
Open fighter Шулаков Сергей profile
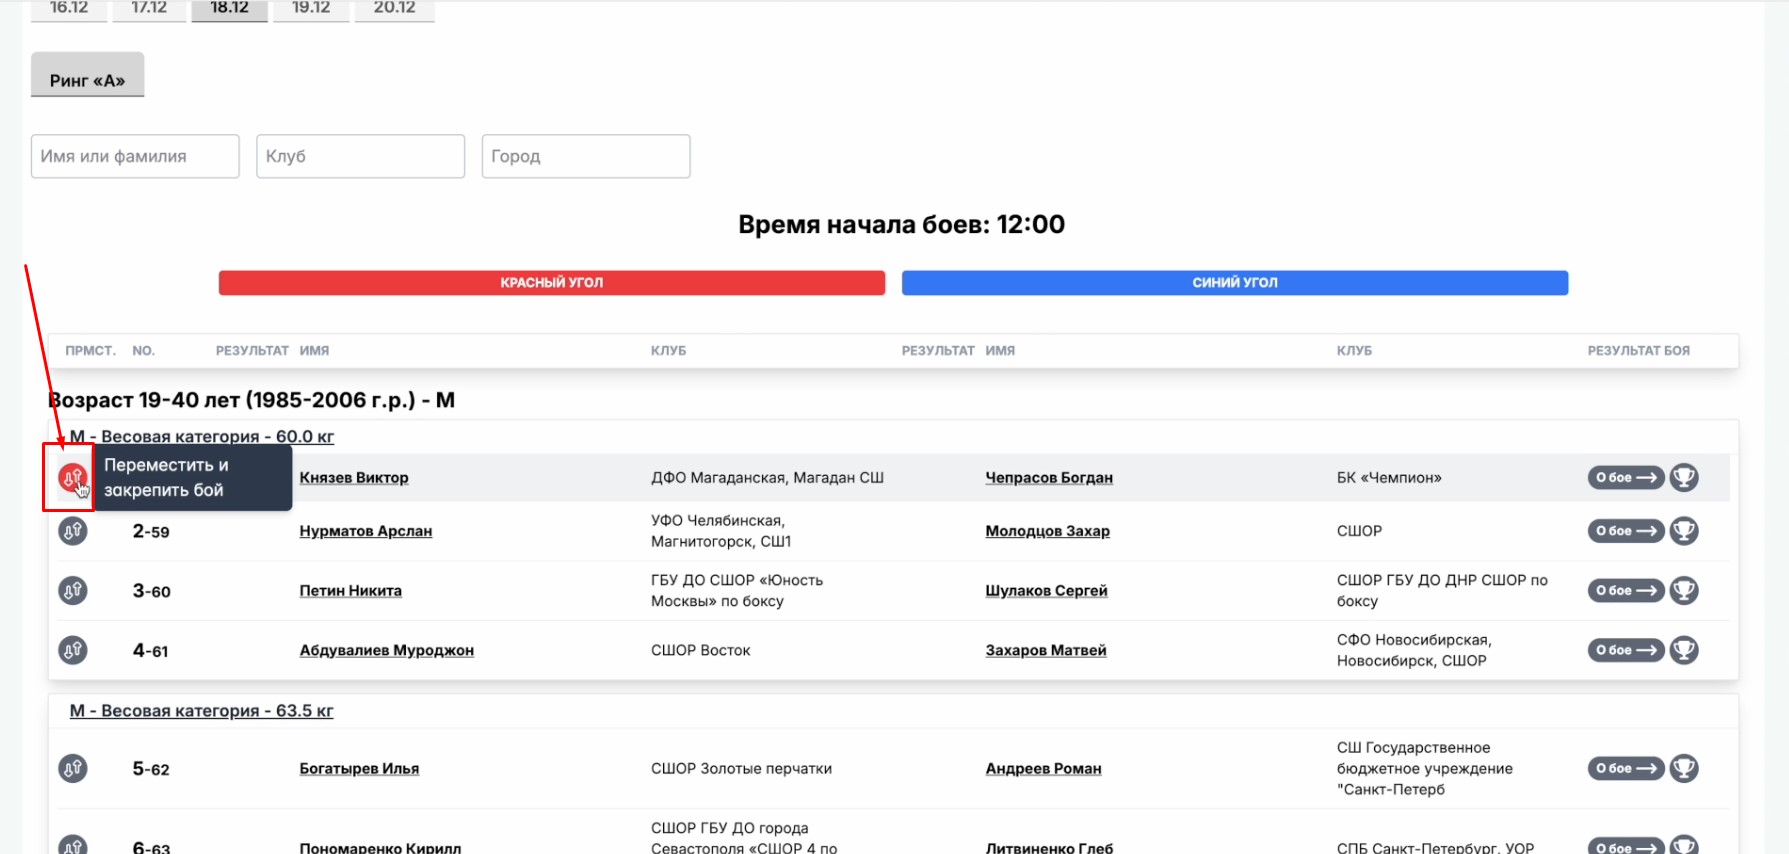[x=1047, y=591]
